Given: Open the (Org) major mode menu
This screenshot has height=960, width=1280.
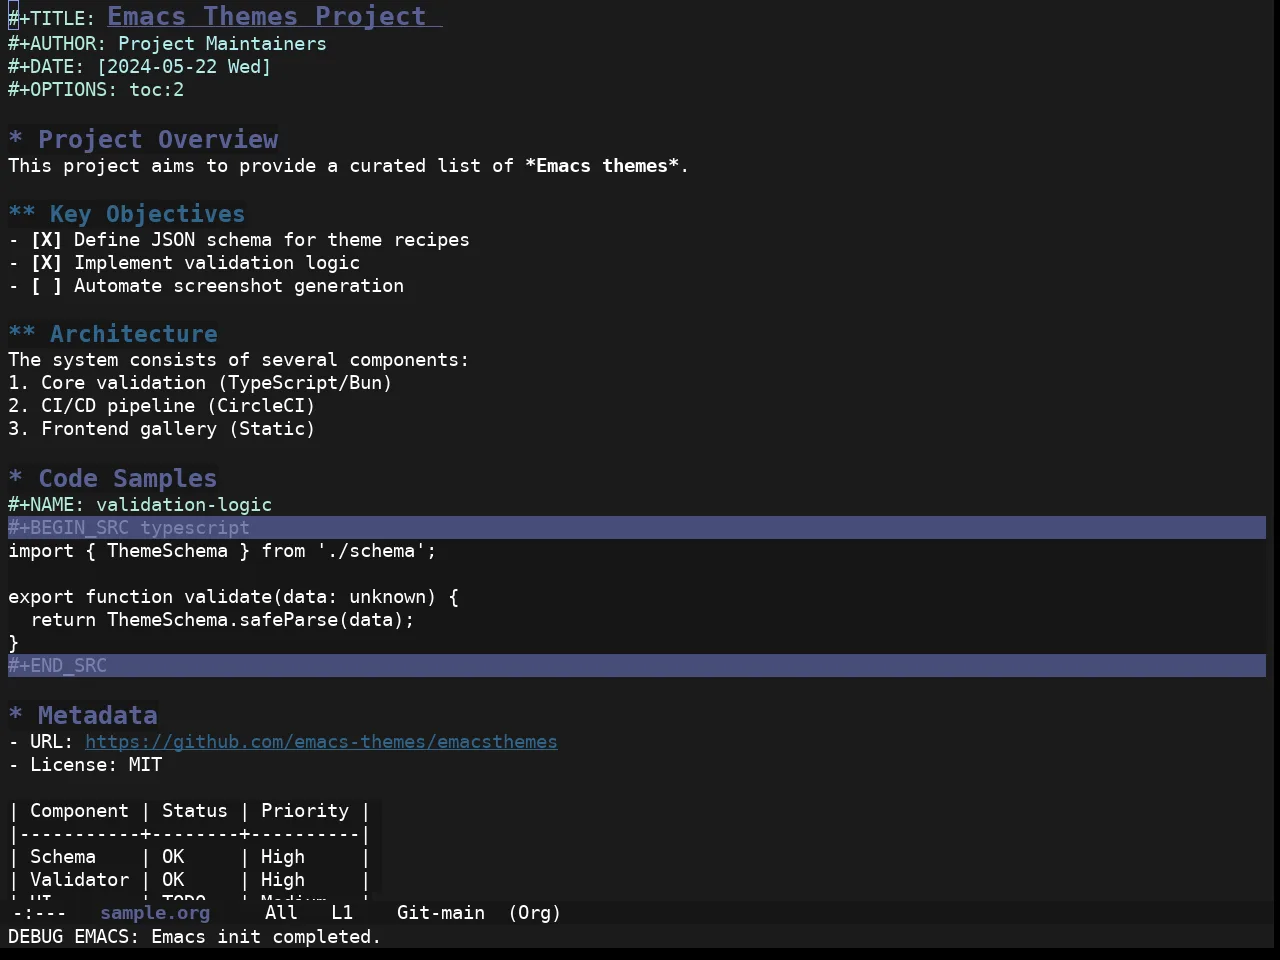Looking at the screenshot, I should [x=535, y=913].
